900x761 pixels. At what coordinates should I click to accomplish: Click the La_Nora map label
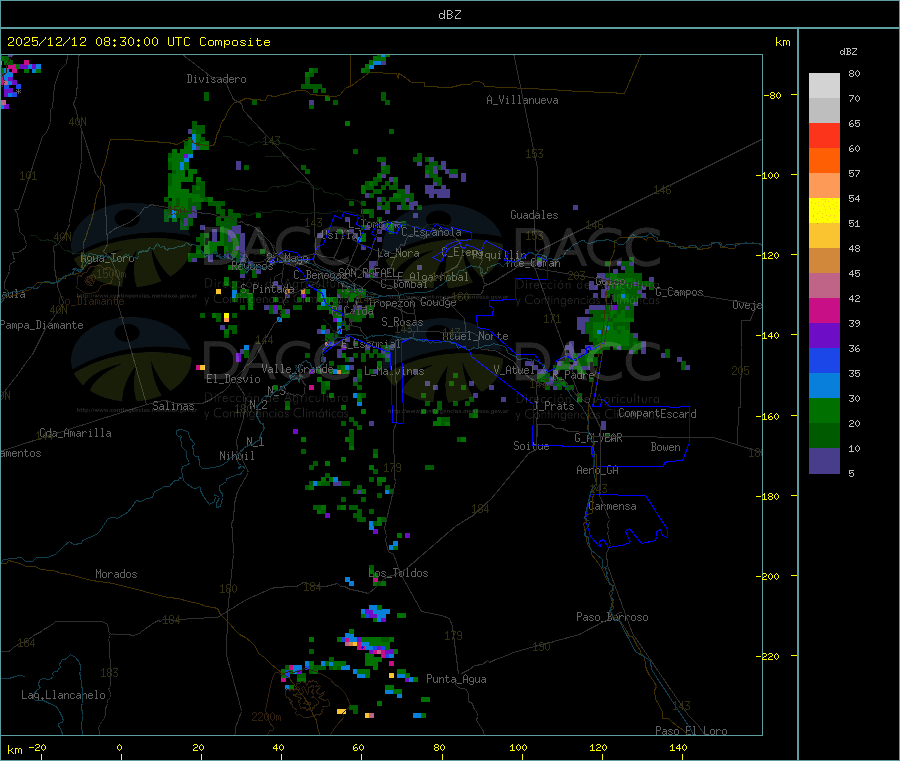399,254
